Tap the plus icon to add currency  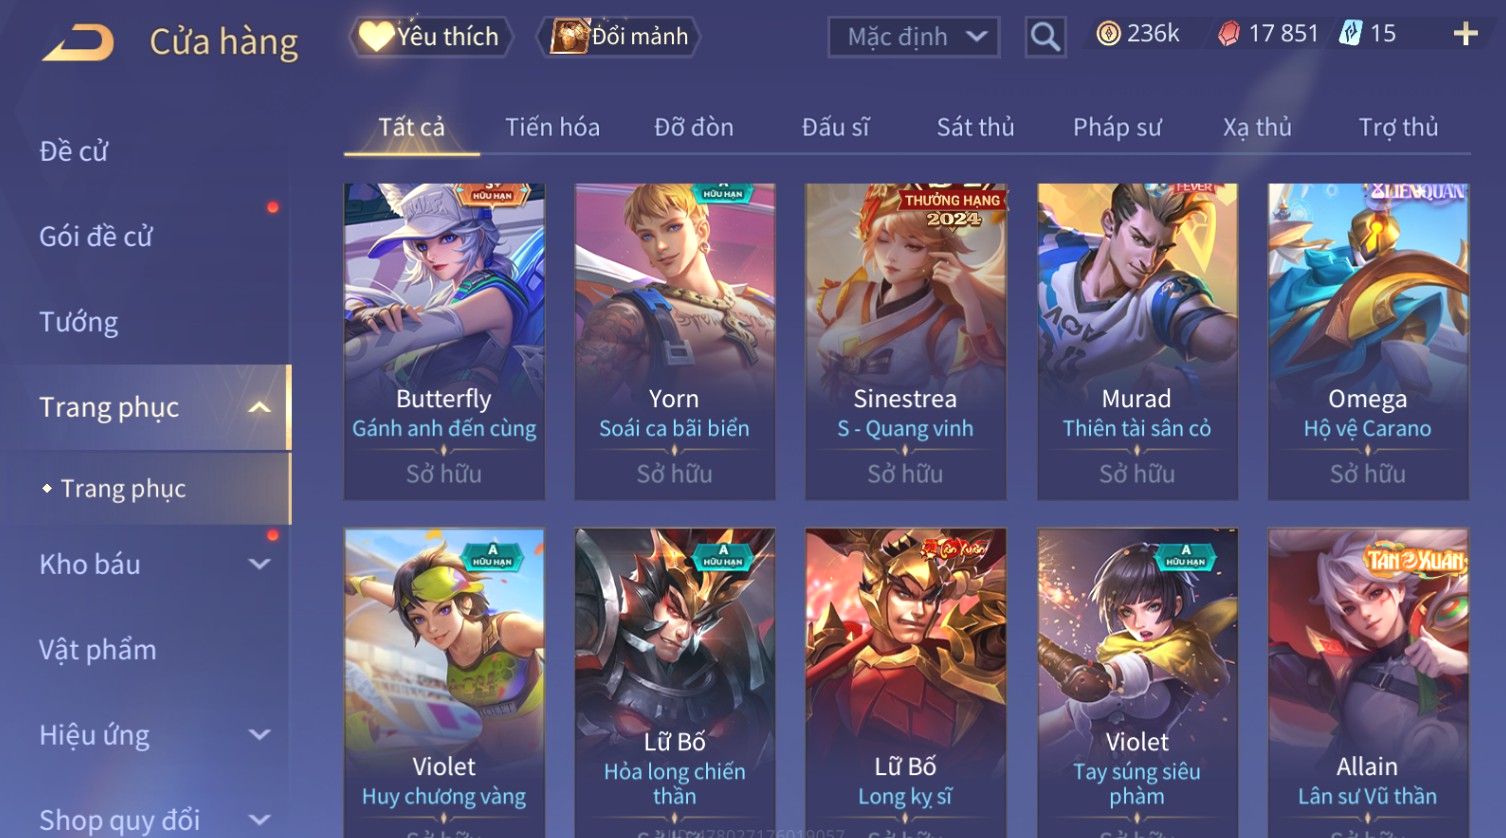point(1465,35)
